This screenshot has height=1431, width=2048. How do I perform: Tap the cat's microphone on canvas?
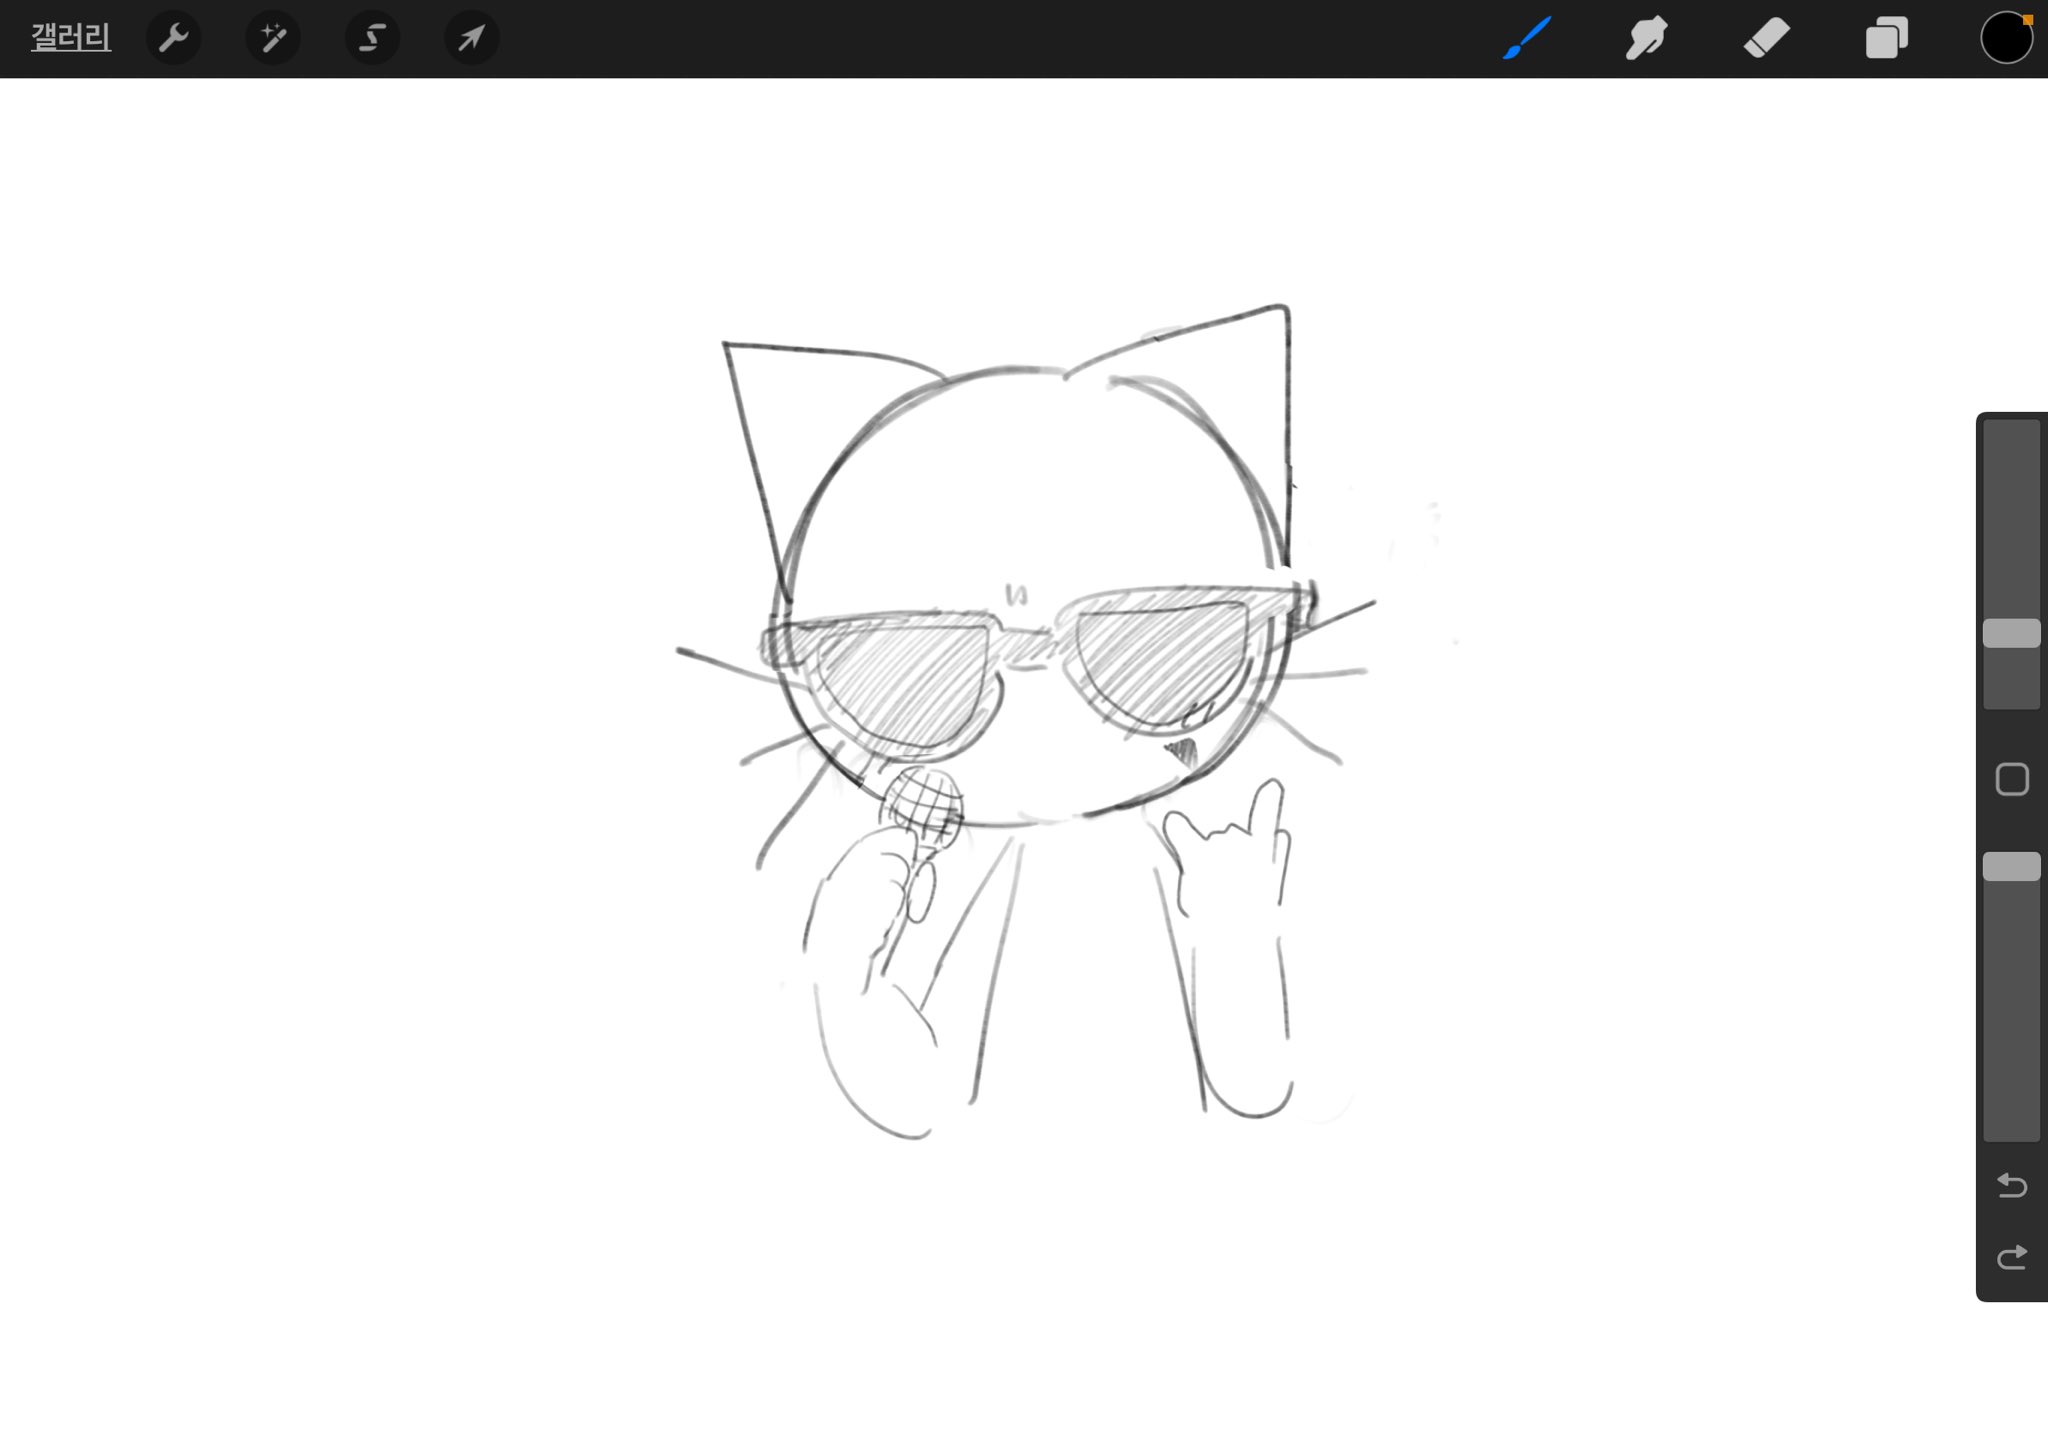click(925, 805)
